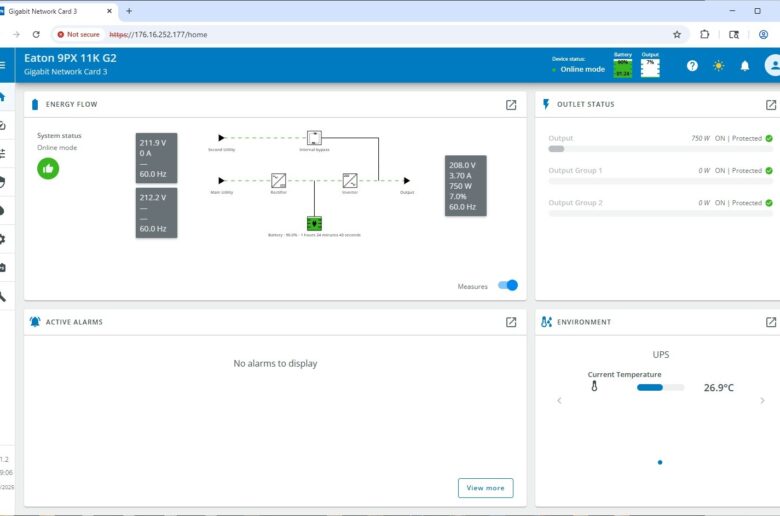Expand the Energy Flow panel

click(511, 104)
